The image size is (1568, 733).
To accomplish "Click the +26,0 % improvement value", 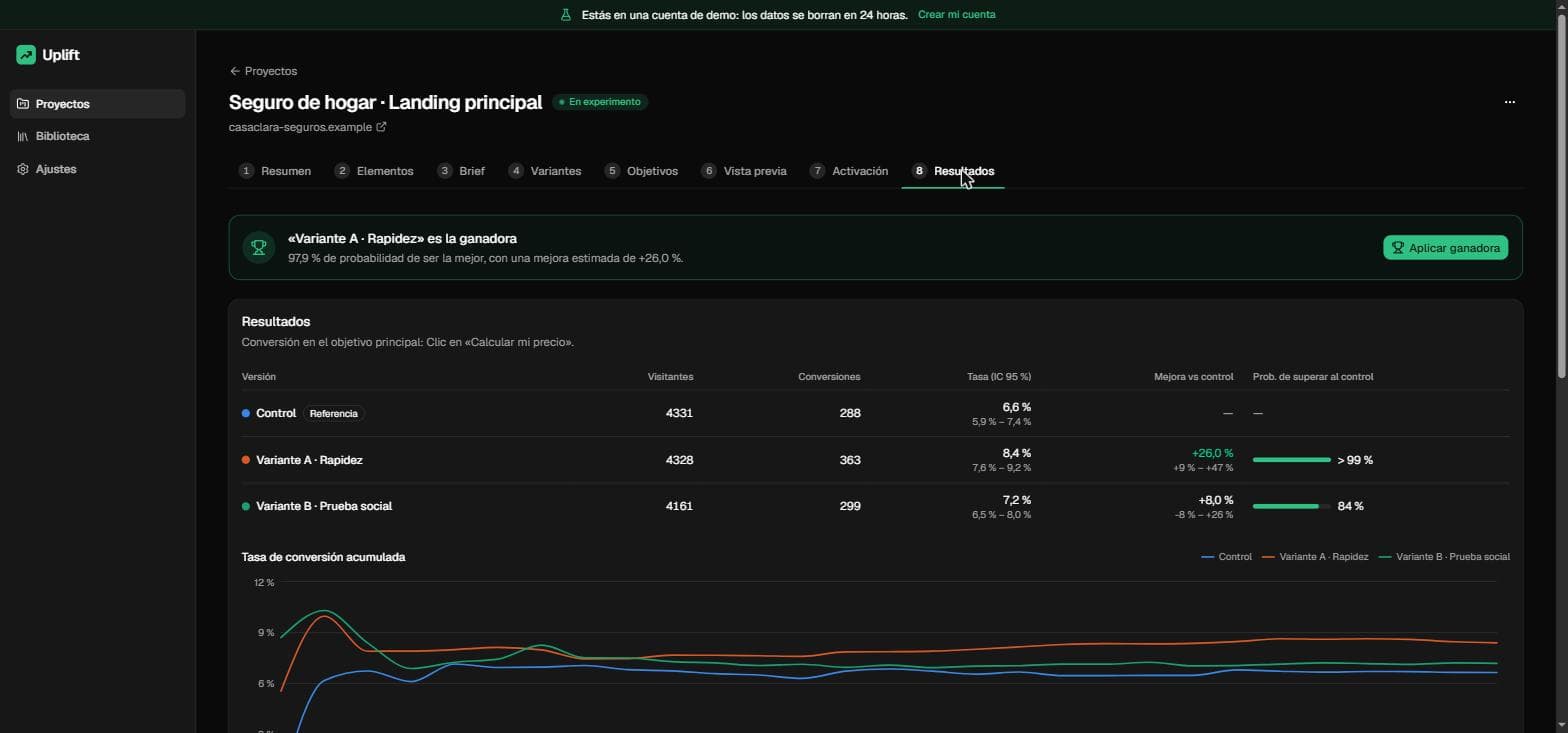I will tap(1212, 453).
